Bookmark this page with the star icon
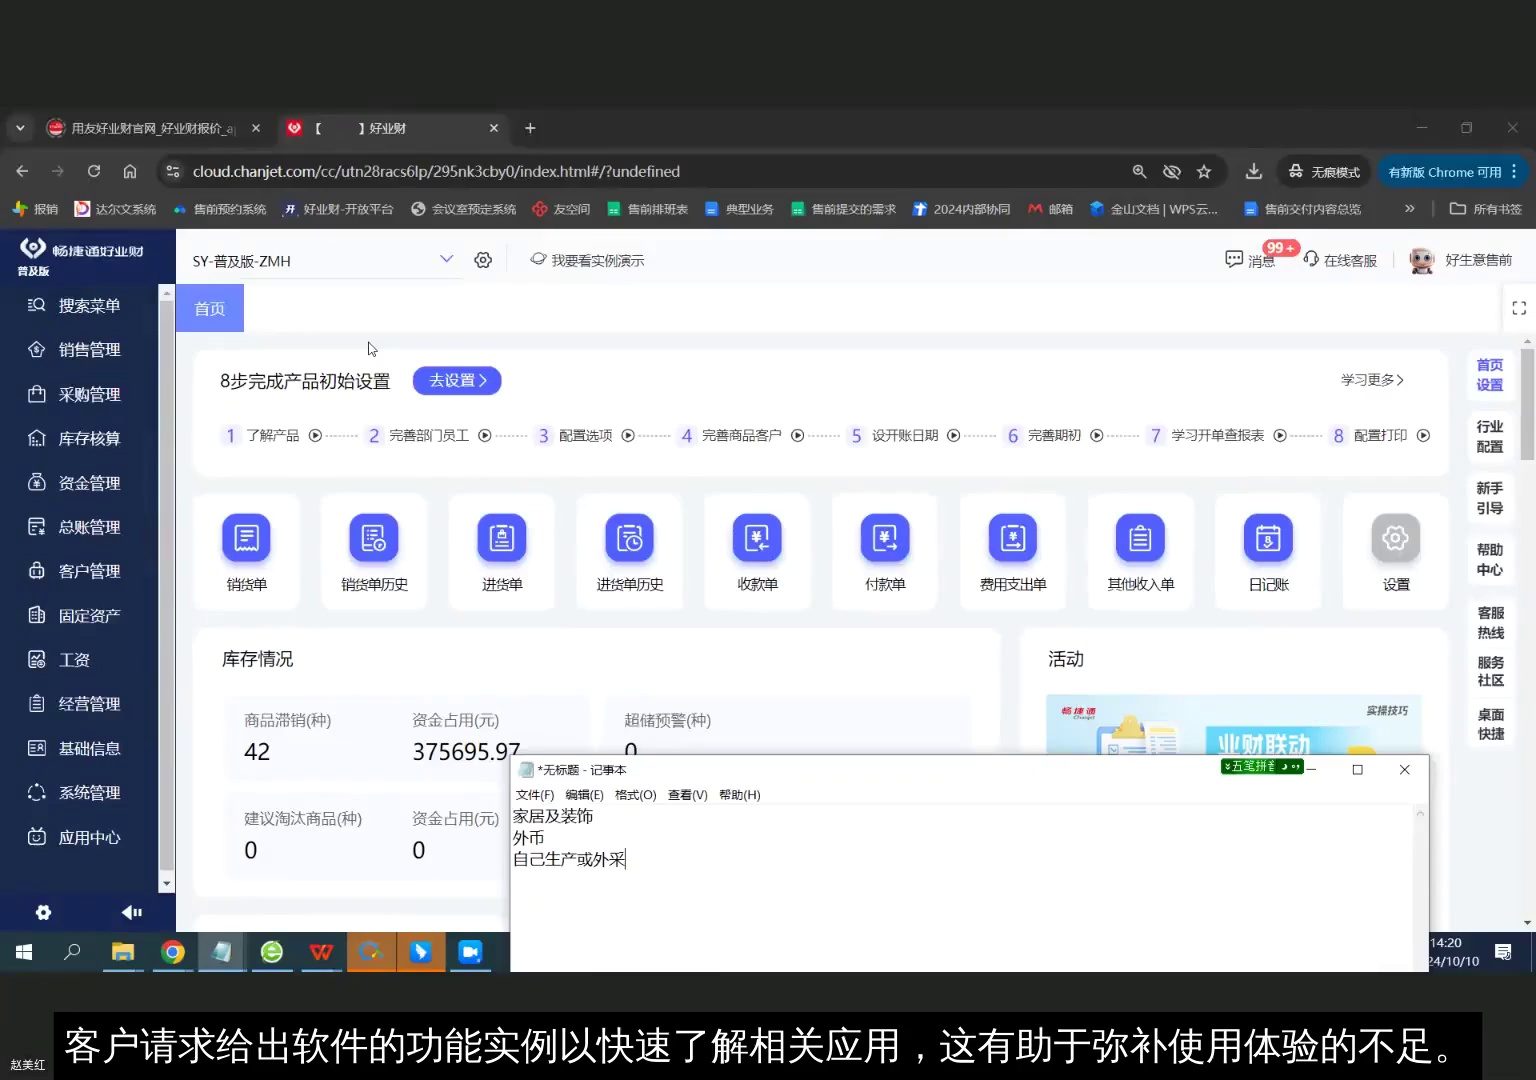The height and width of the screenshot is (1080, 1536). [x=1204, y=172]
